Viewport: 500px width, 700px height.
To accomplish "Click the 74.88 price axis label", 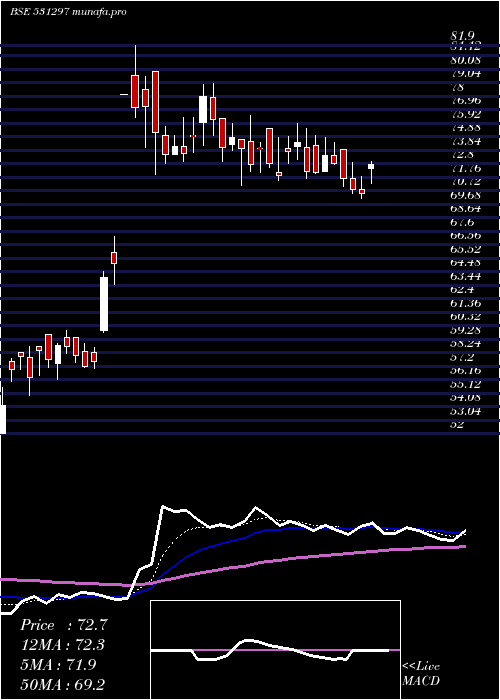I will [x=466, y=127].
